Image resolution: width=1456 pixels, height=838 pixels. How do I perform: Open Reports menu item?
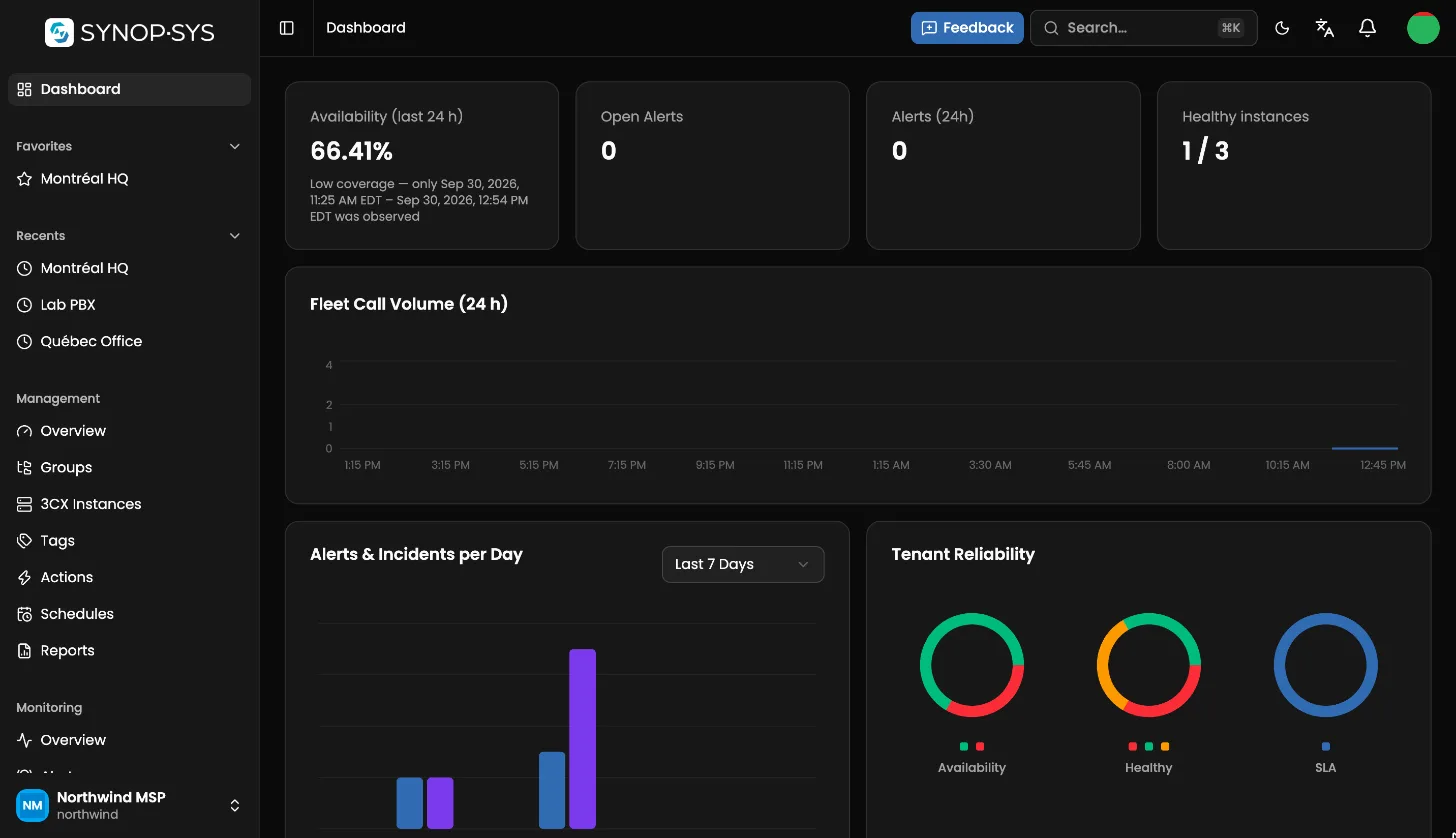129,651
